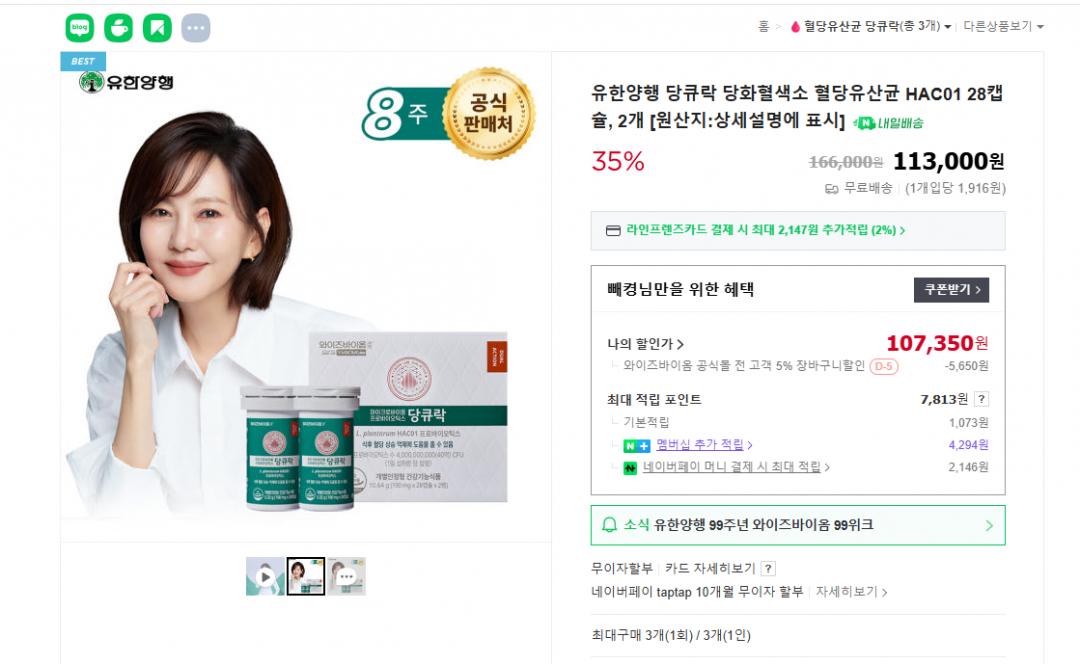The width and height of the screenshot is (1080, 664).
Task: Click the card icon in 라인프렌즈카드 banner
Action: 613,230
